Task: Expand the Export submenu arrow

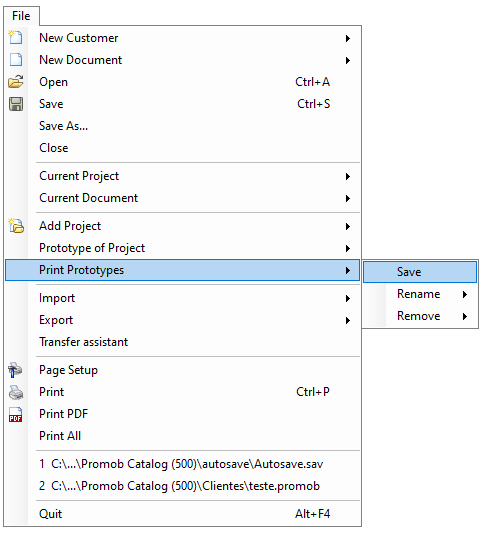Action: 347,320
